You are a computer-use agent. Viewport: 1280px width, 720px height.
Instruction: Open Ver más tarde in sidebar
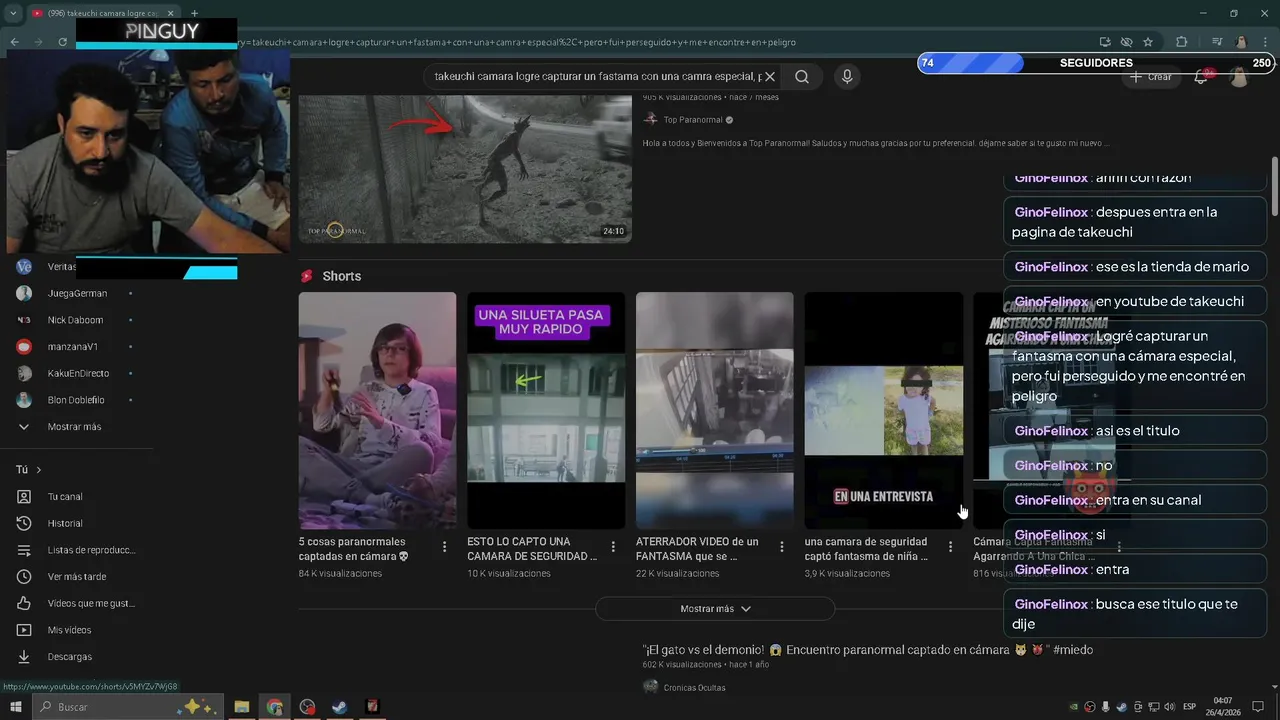tap(76, 577)
